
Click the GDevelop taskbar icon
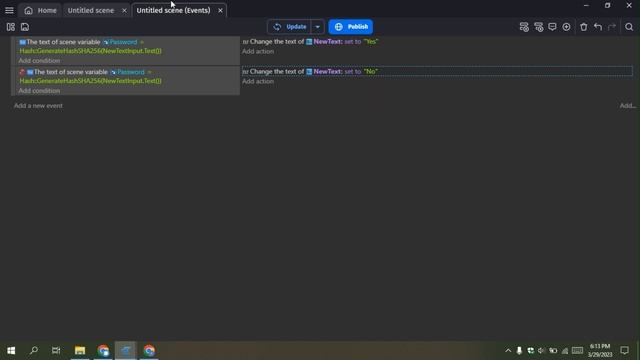point(126,351)
